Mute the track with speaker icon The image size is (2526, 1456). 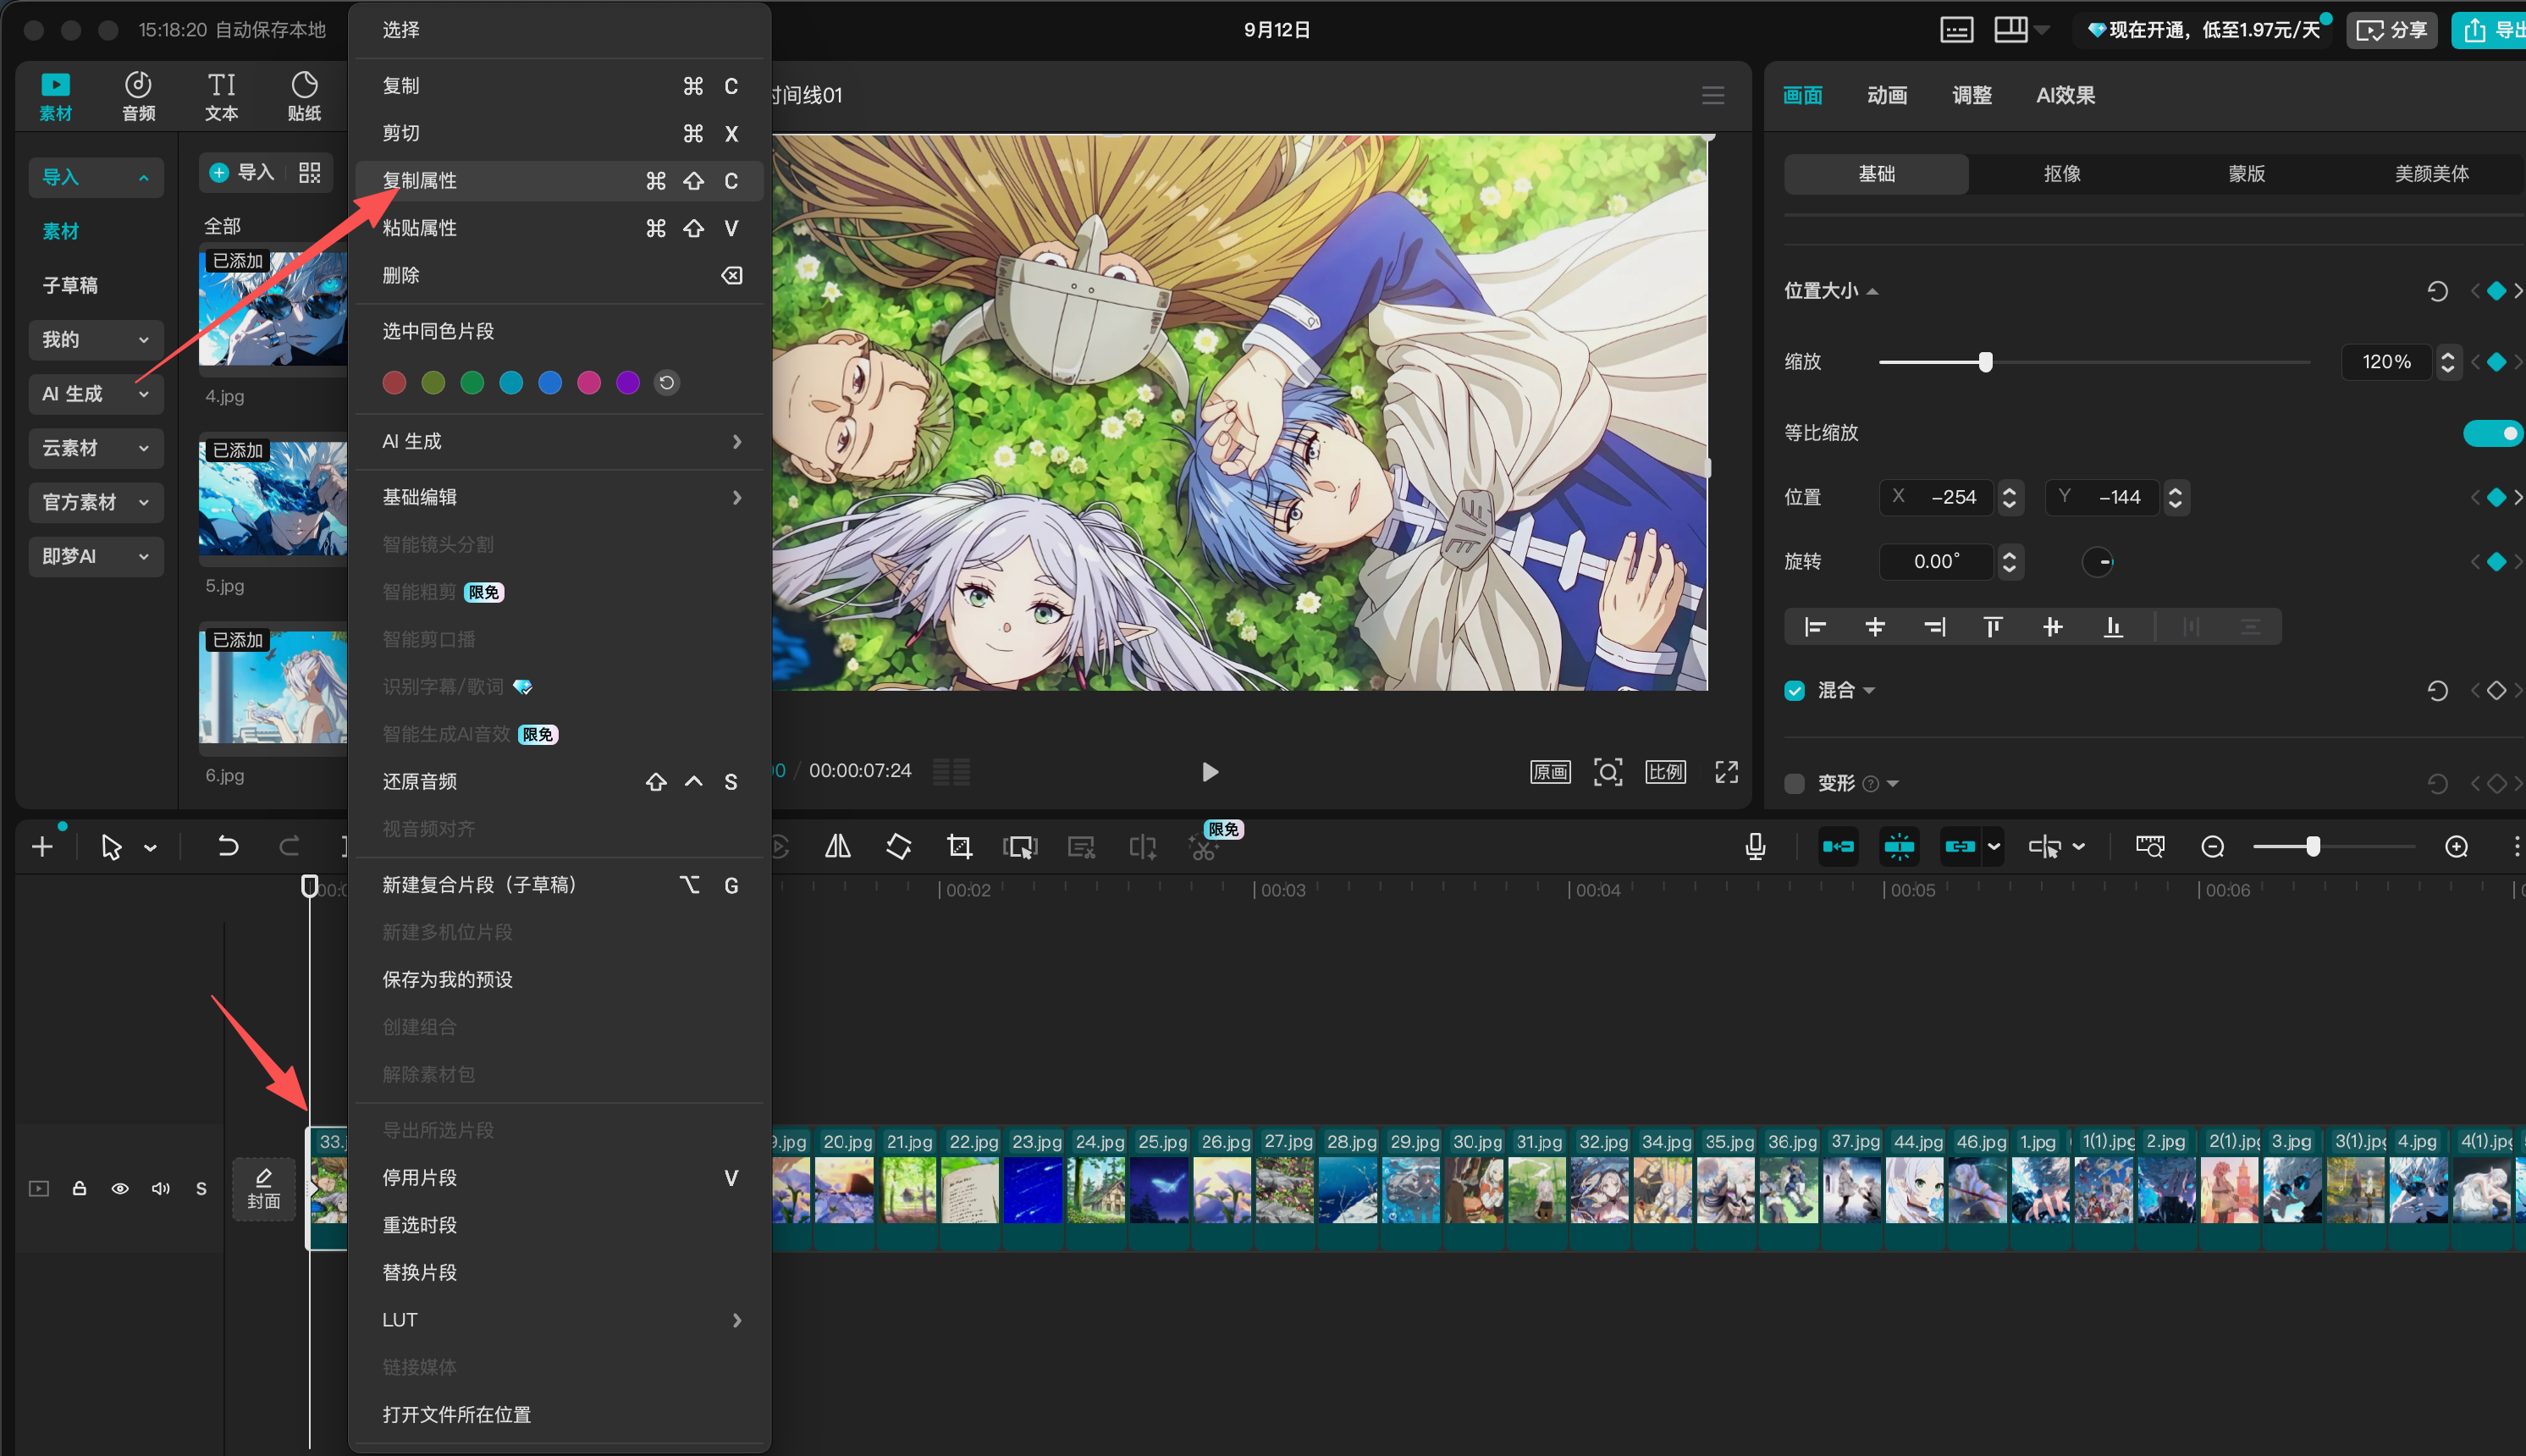[161, 1188]
